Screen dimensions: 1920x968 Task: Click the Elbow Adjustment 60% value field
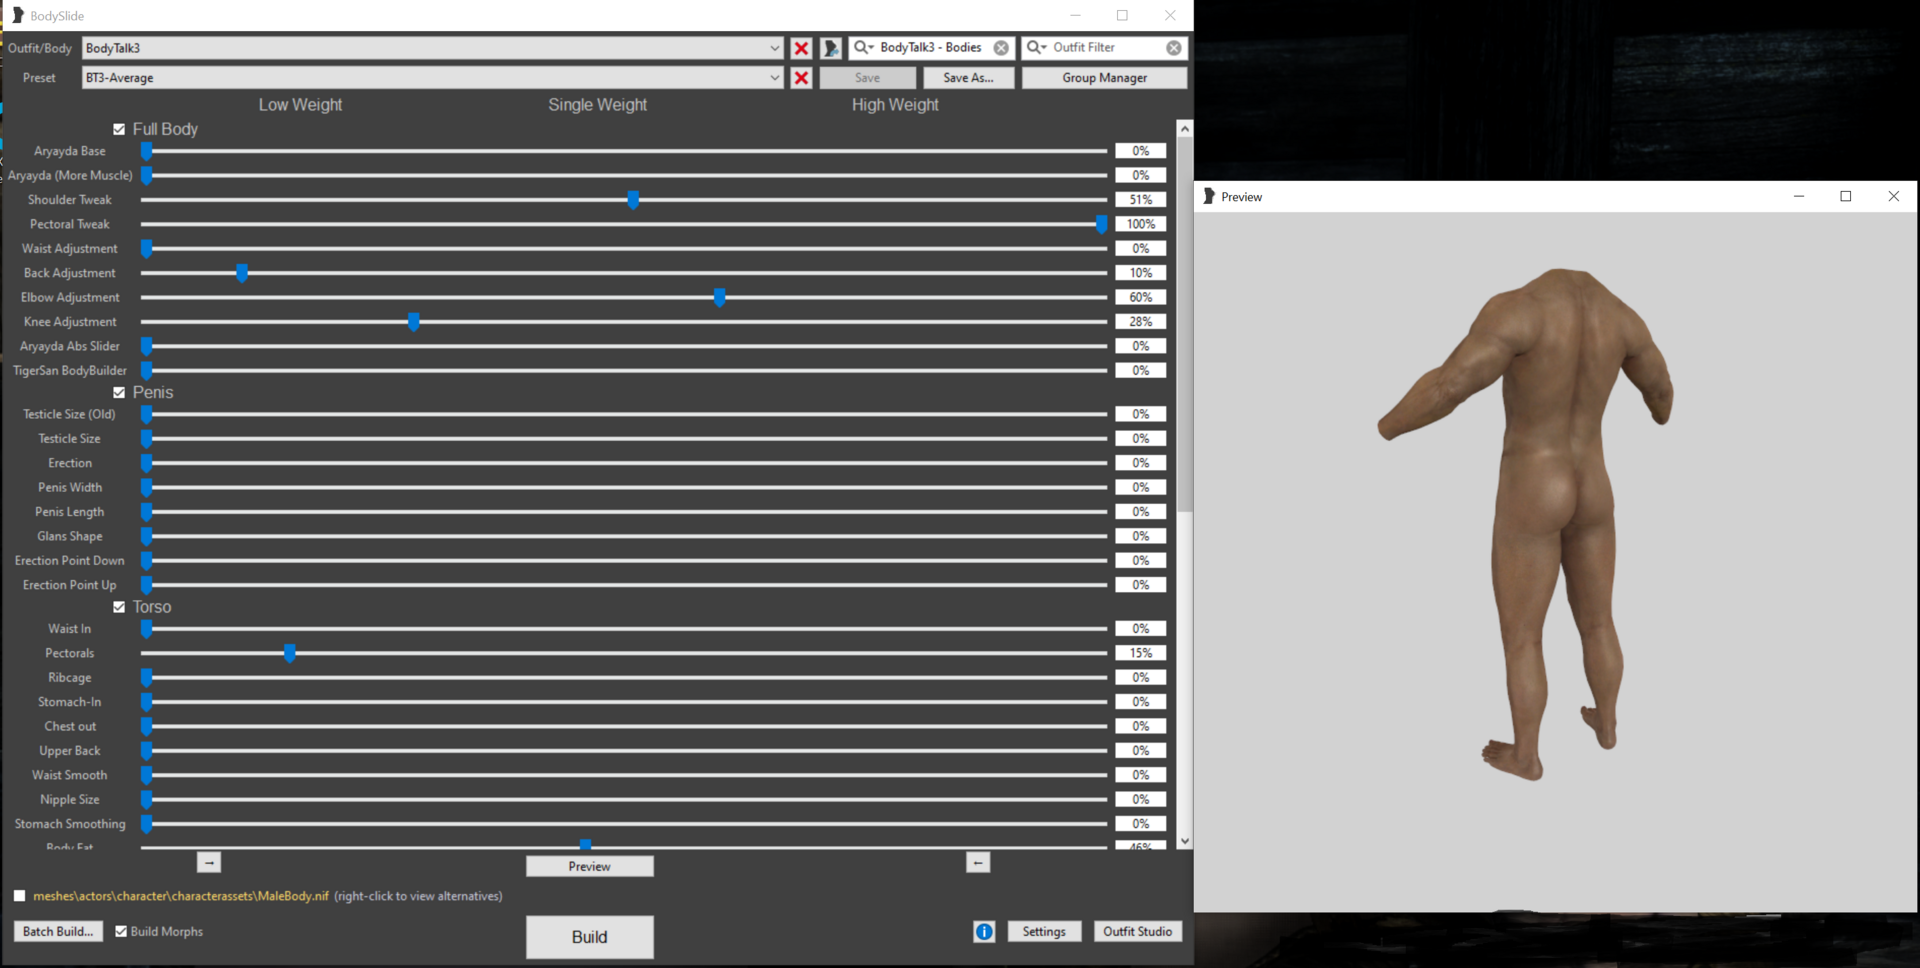pos(1140,297)
